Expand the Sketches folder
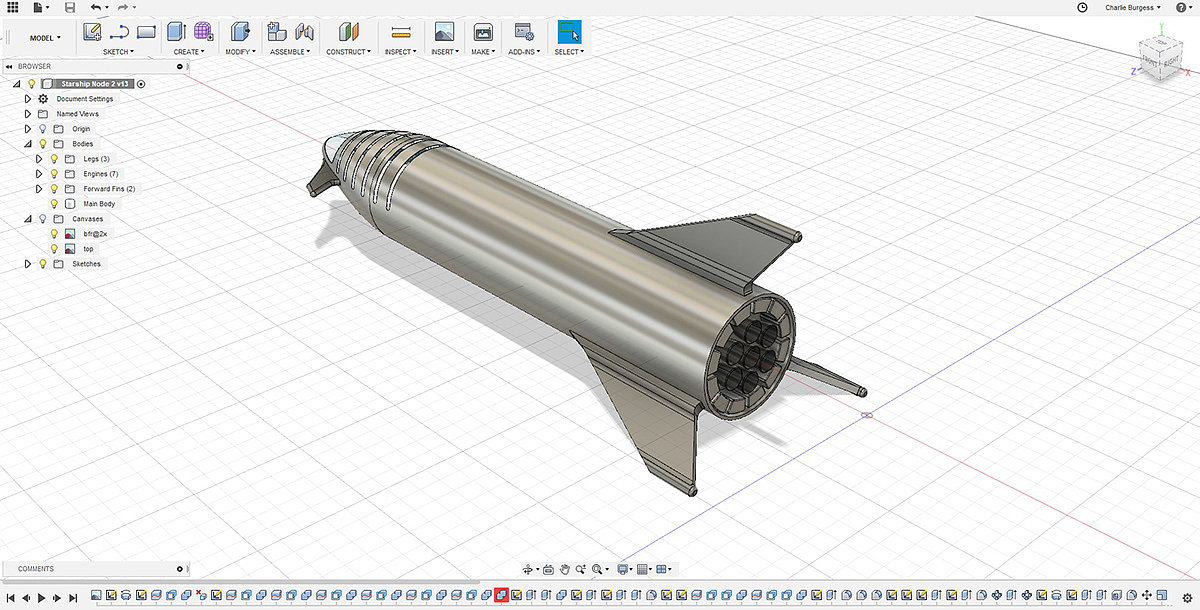 (x=28, y=264)
